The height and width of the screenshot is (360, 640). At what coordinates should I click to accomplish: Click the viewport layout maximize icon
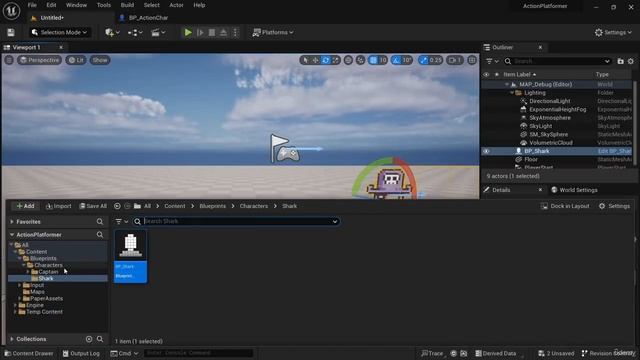[x=472, y=60]
